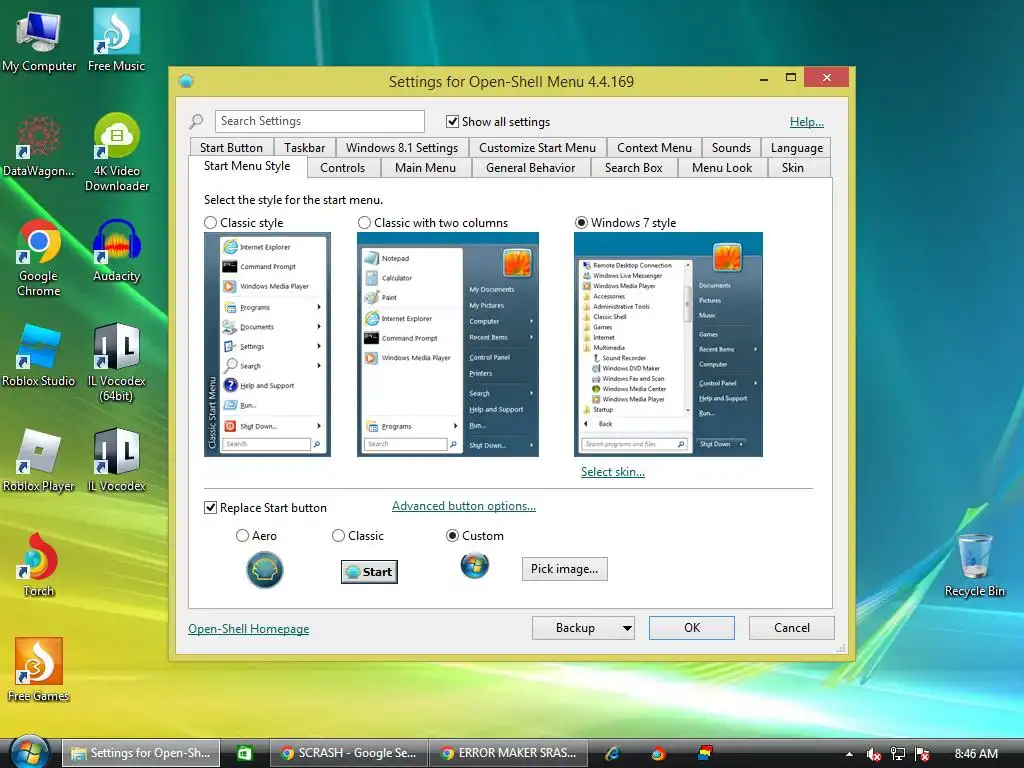Select the IL Vocodex (64bit) icon
The image size is (1024, 768).
pos(116,363)
